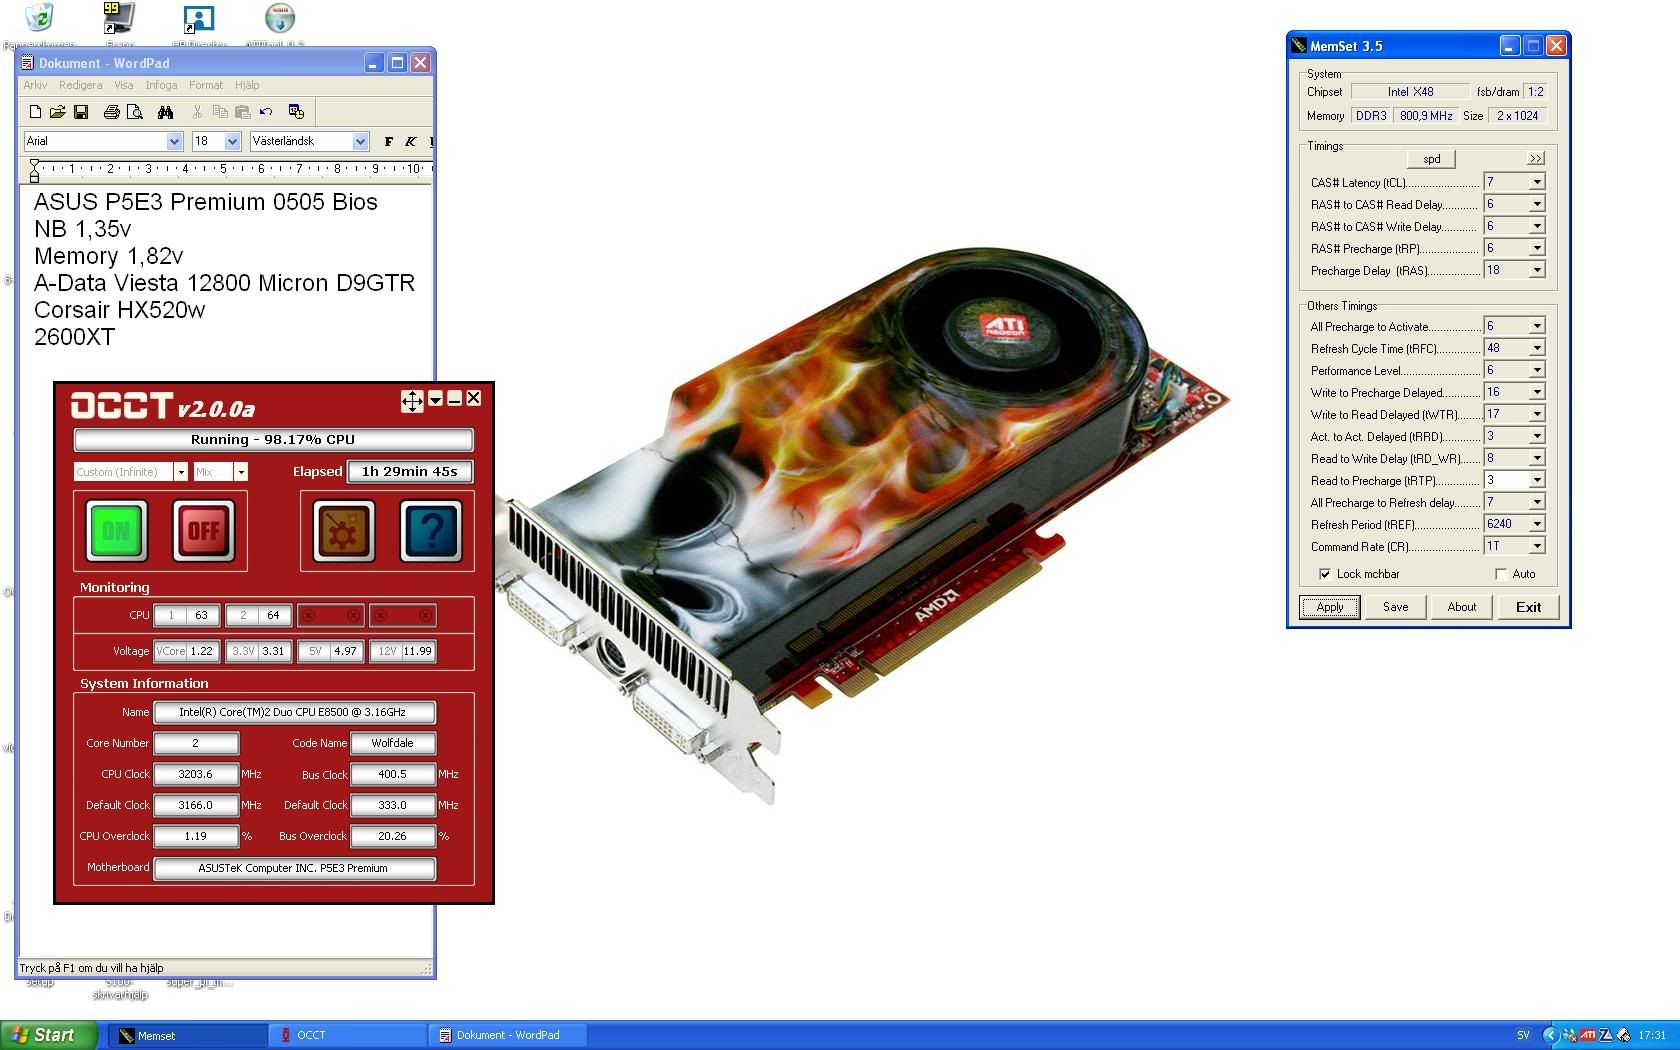This screenshot has width=1680, height=1050.
Task: Toggle bold F button in WordPad
Action: (389, 142)
